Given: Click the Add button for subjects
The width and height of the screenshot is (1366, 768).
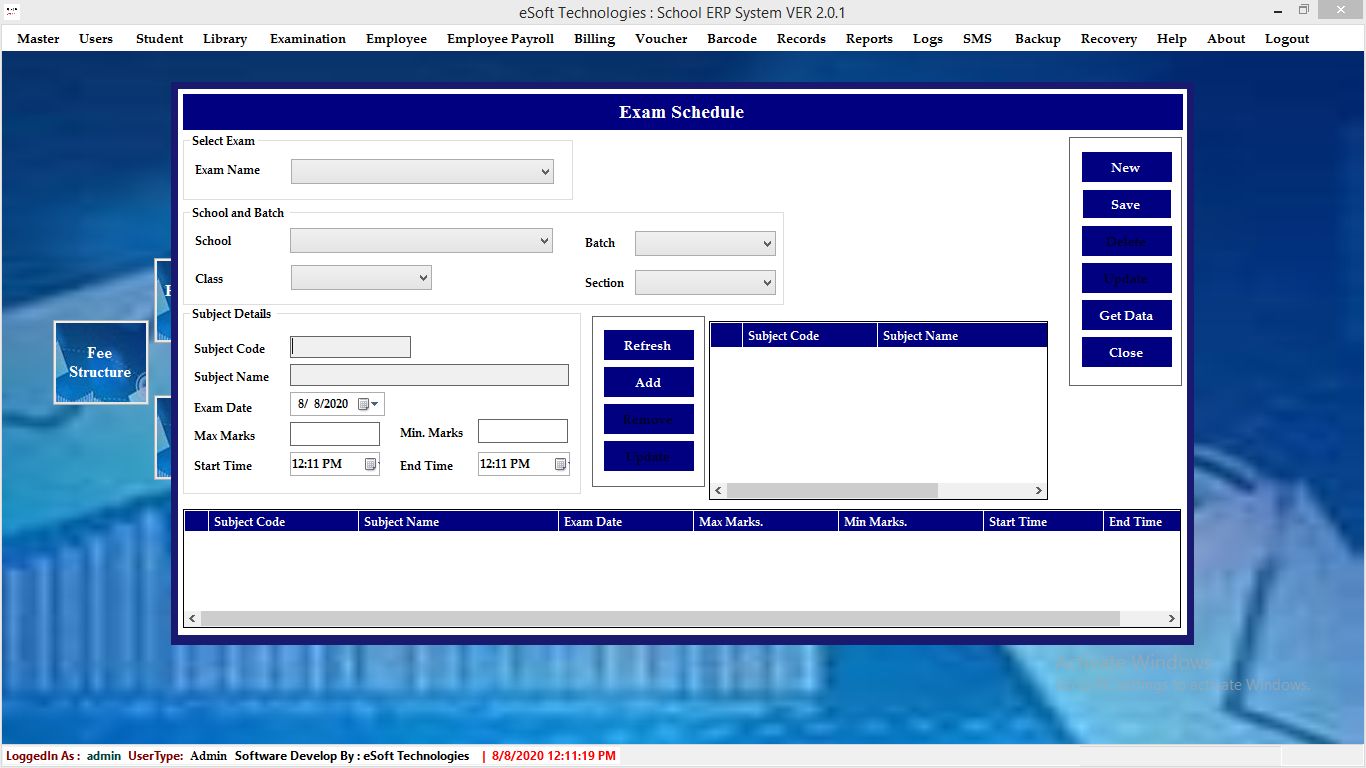Looking at the screenshot, I should tap(648, 382).
